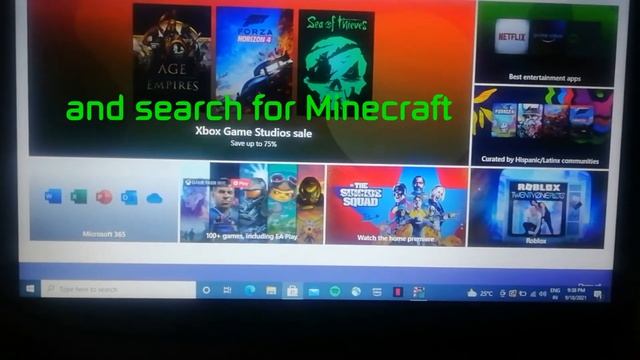The width and height of the screenshot is (640, 360).
Task: Open the taskbar clock and date
Action: 576,294
